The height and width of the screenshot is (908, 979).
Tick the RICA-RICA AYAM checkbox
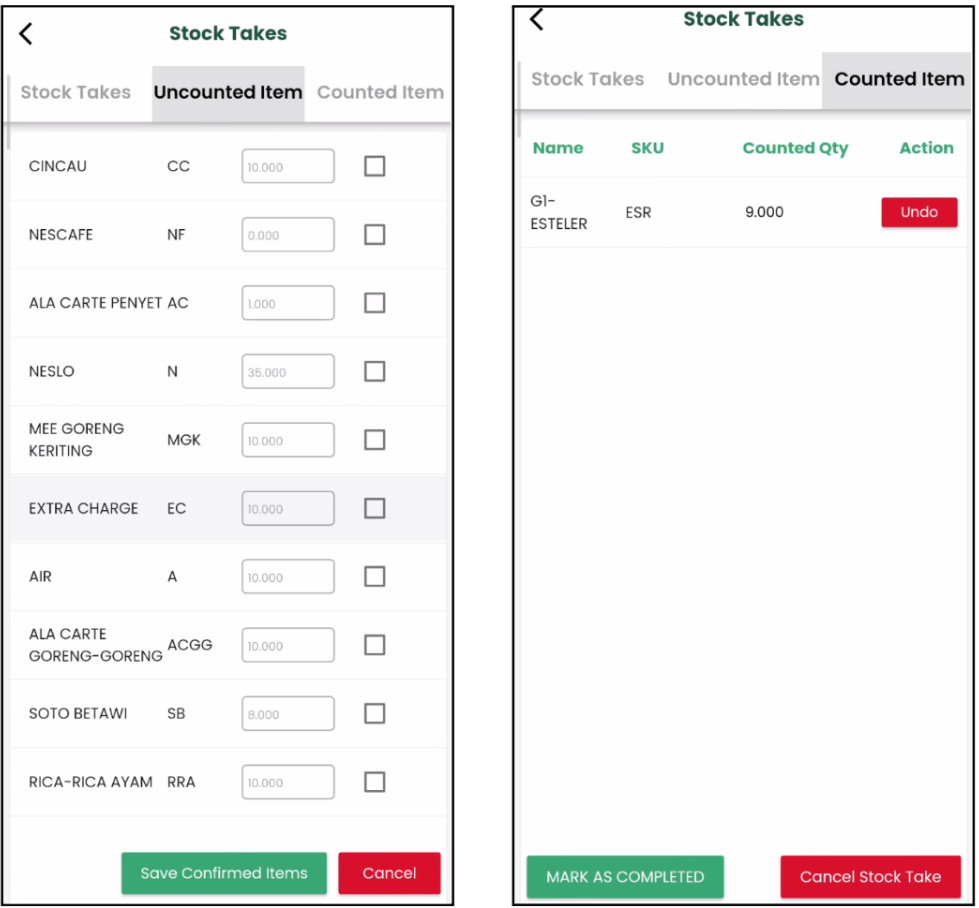tap(374, 782)
